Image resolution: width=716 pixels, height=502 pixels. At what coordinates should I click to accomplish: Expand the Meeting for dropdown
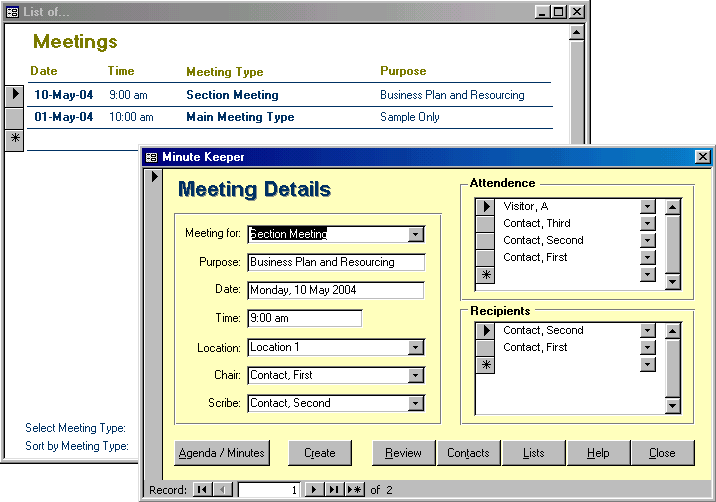tap(416, 234)
